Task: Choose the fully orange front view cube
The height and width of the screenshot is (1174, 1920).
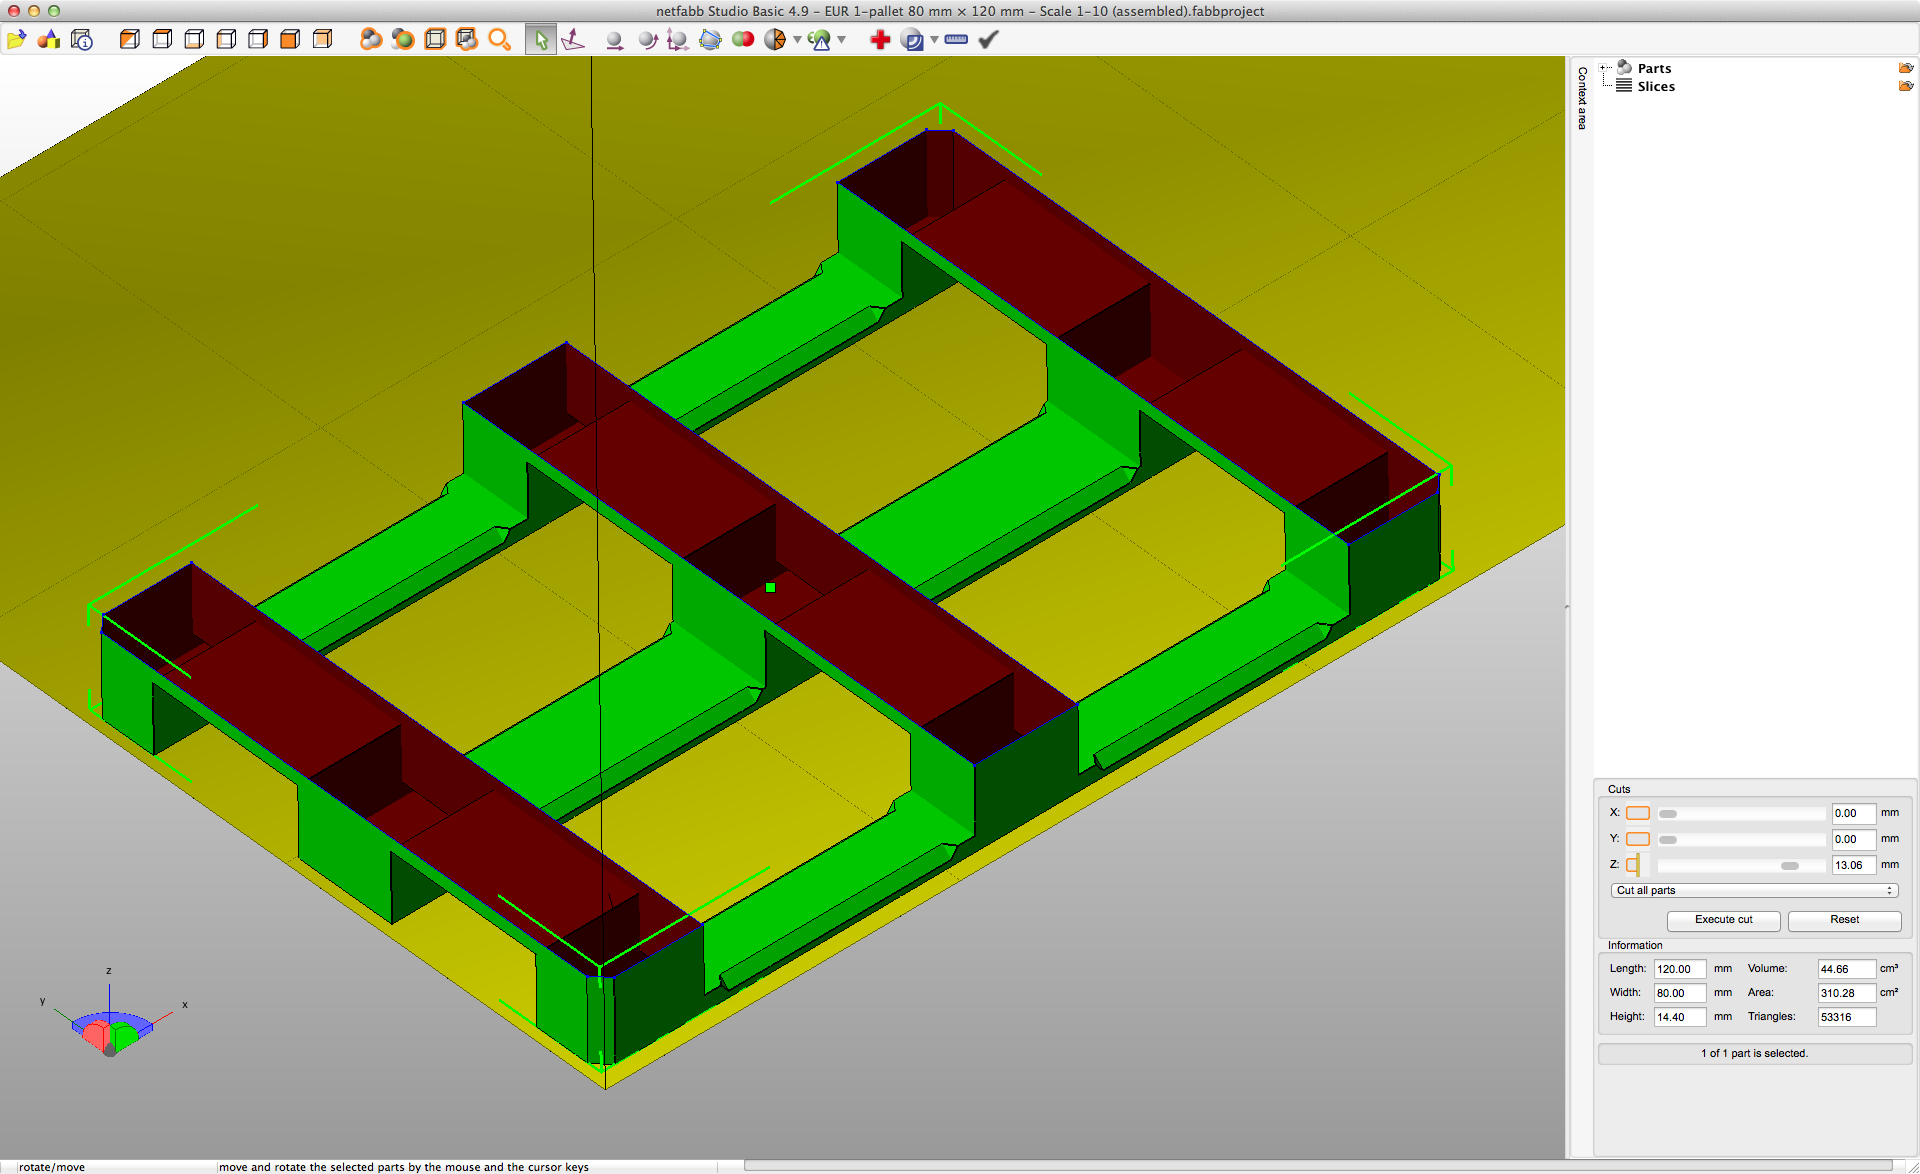Action: pos(290,39)
